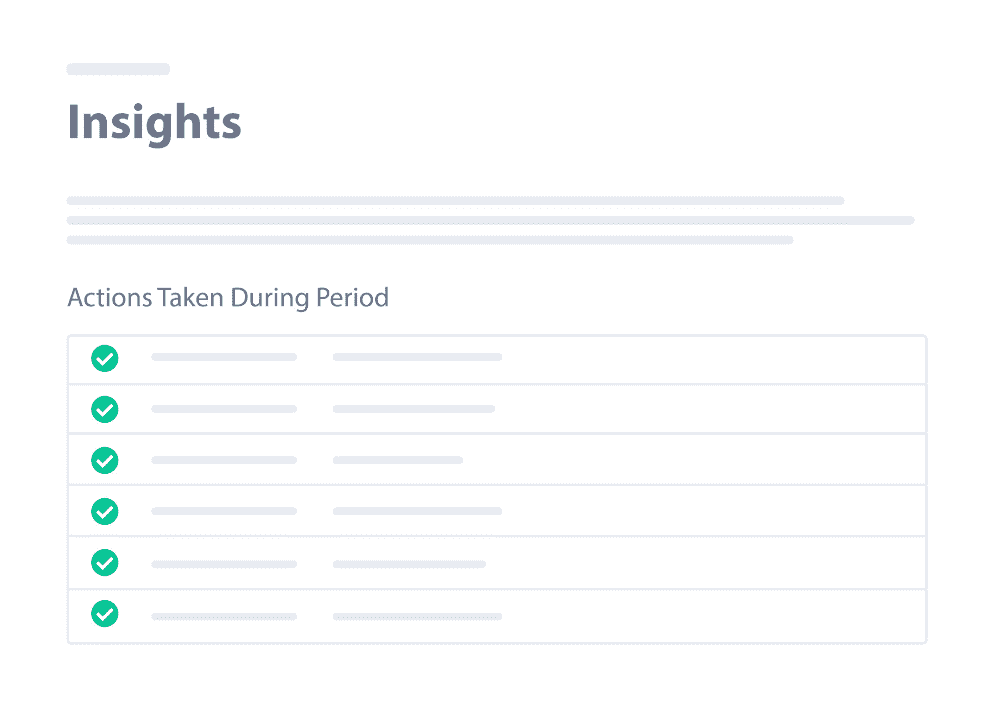The width and height of the screenshot is (1000, 709).
Task: Click the small placeholder bar above Insights
Action: pos(118,69)
